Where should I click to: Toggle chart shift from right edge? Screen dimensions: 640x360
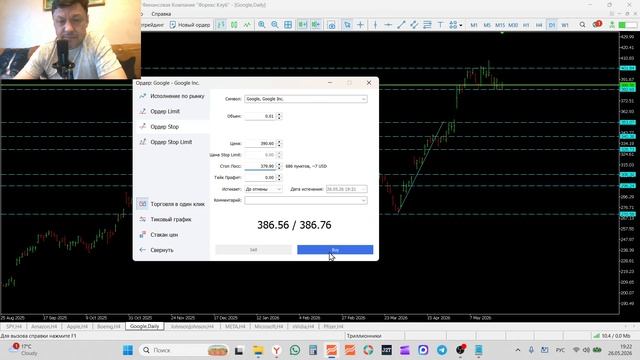302,25
